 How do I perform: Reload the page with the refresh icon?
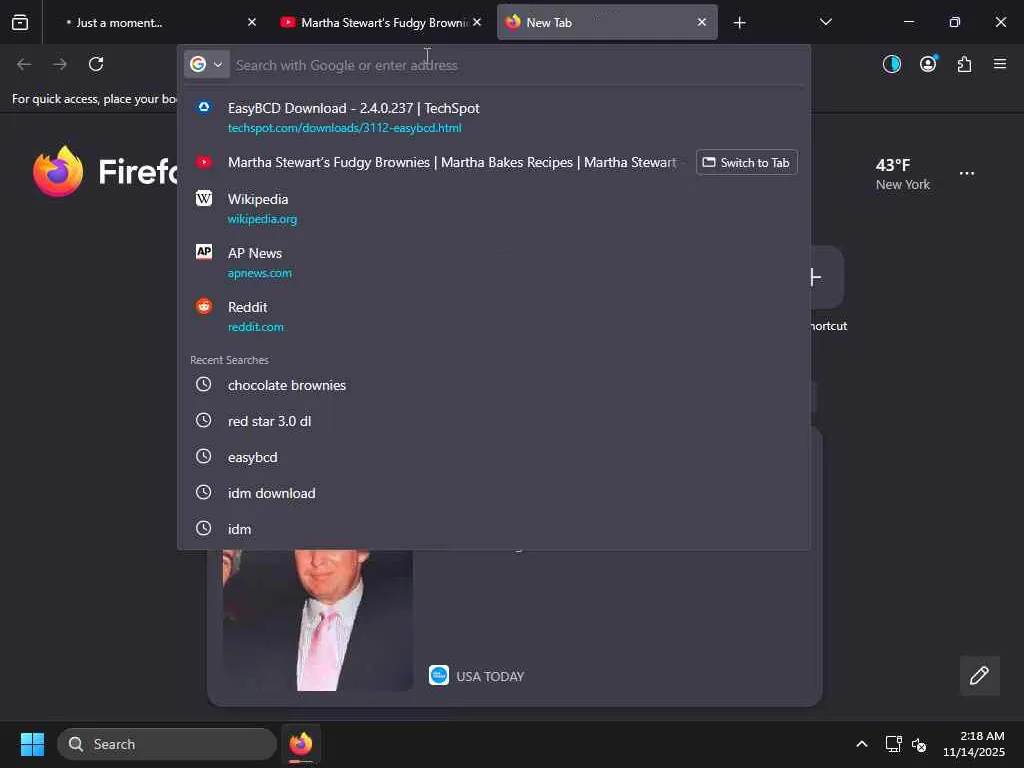pyautogui.click(x=96, y=64)
